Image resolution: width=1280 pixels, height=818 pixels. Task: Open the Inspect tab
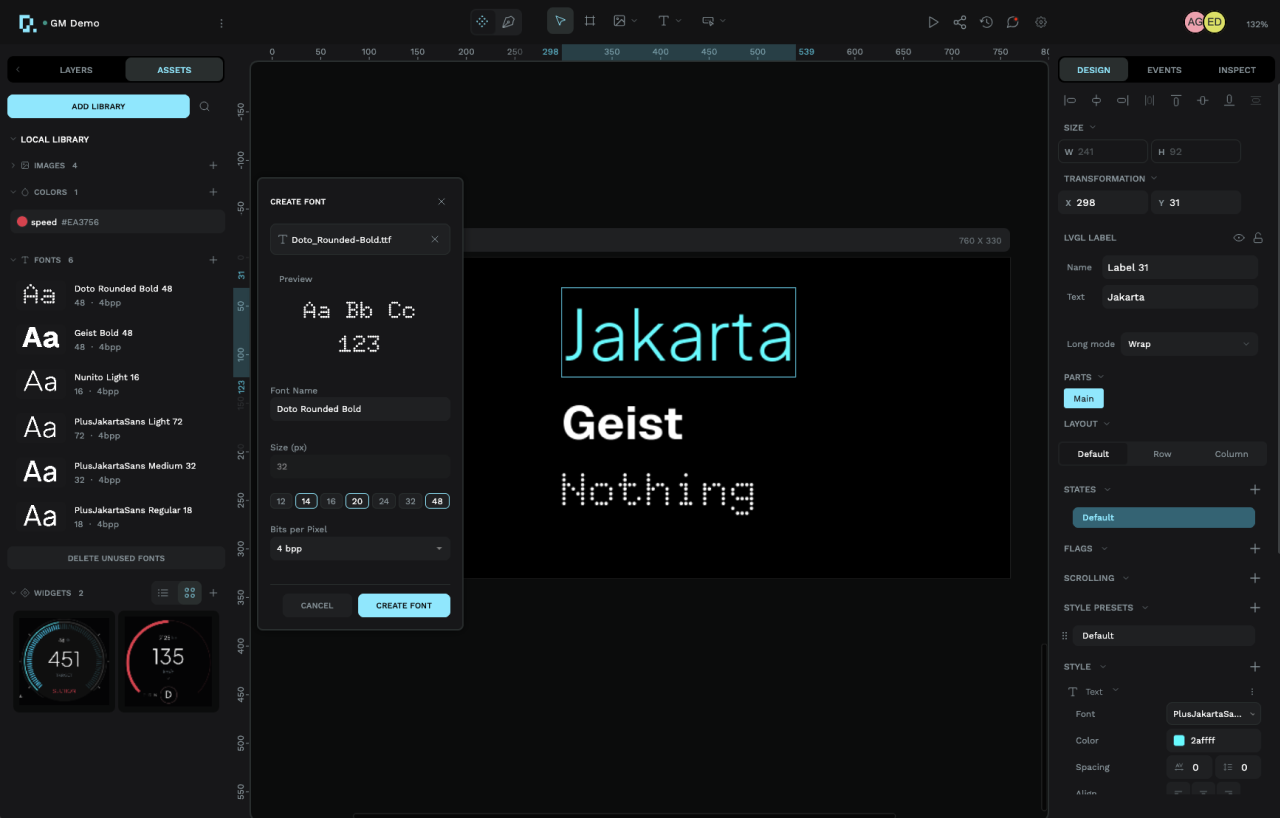point(1237,70)
